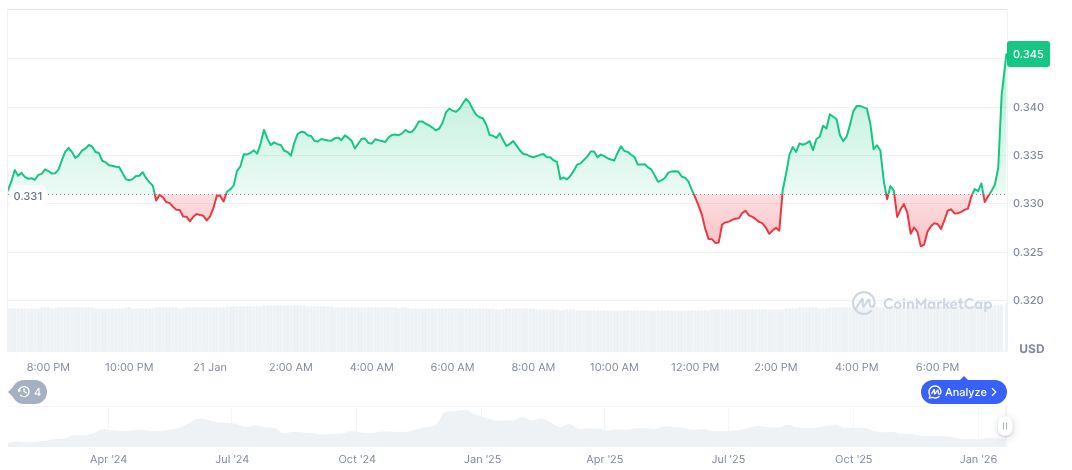The width and height of the screenshot is (1072, 470).
Task: Select Jul '25 in the navigator timeline
Action: (x=728, y=459)
